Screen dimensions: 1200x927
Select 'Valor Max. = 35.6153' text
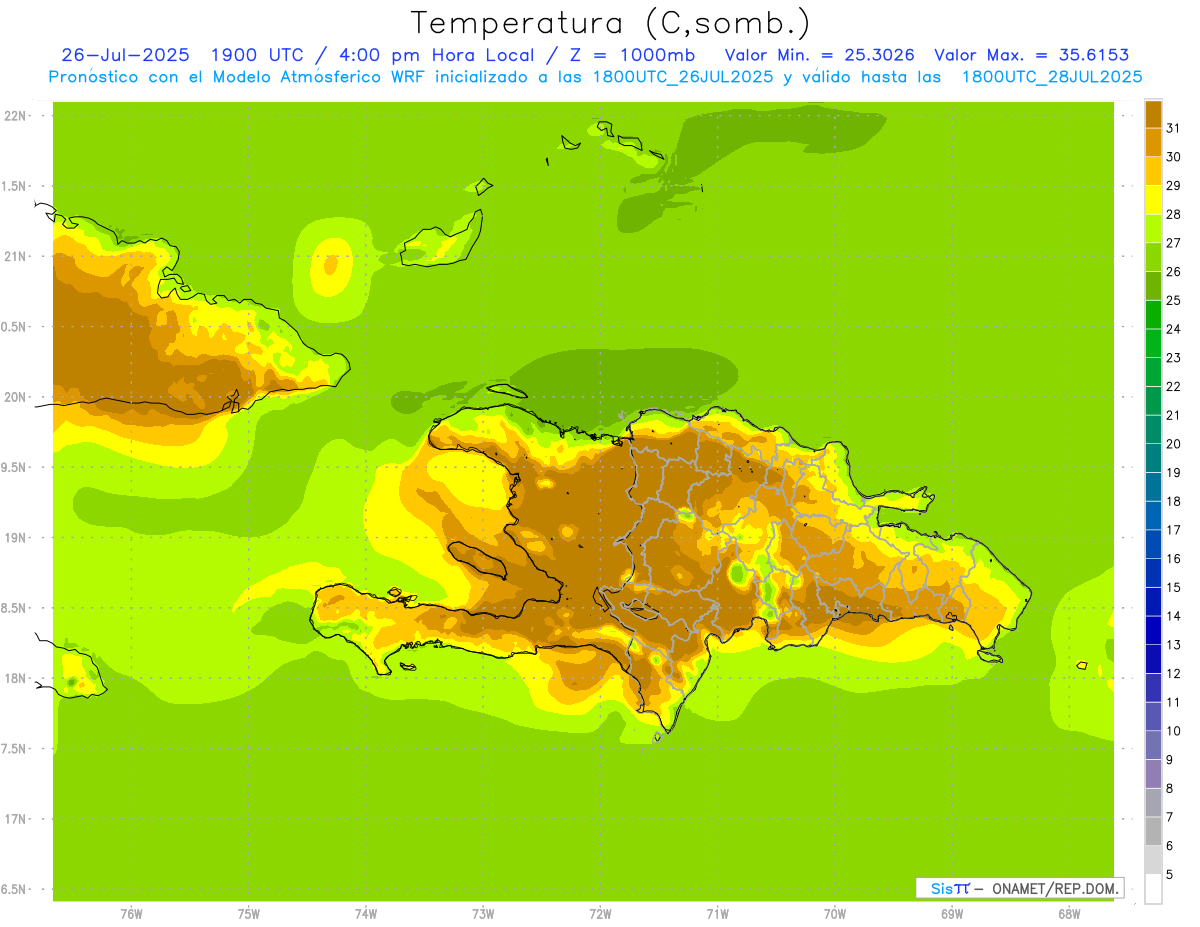coord(1032,55)
